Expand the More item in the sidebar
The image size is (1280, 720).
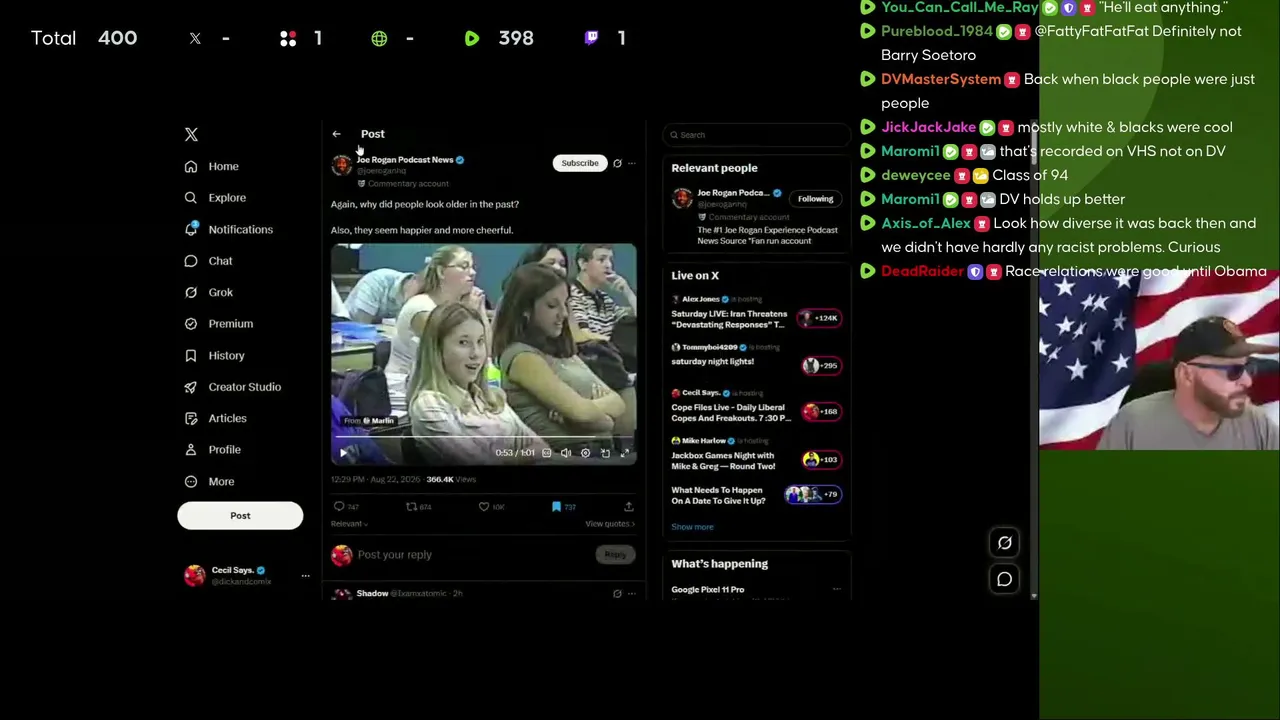point(209,482)
